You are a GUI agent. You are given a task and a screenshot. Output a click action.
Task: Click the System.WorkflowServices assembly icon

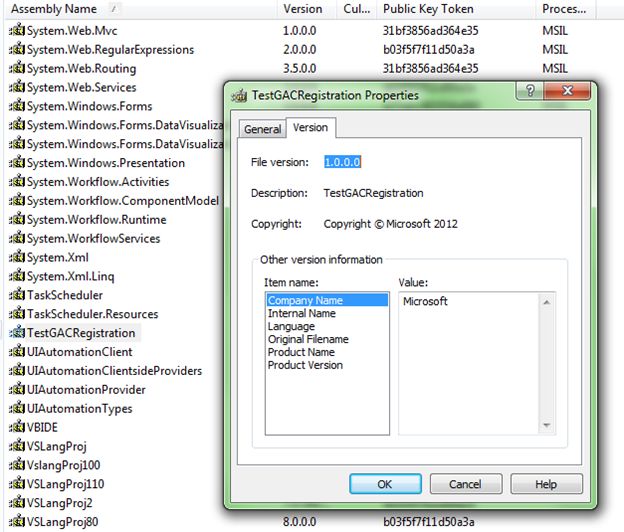click(x=17, y=238)
